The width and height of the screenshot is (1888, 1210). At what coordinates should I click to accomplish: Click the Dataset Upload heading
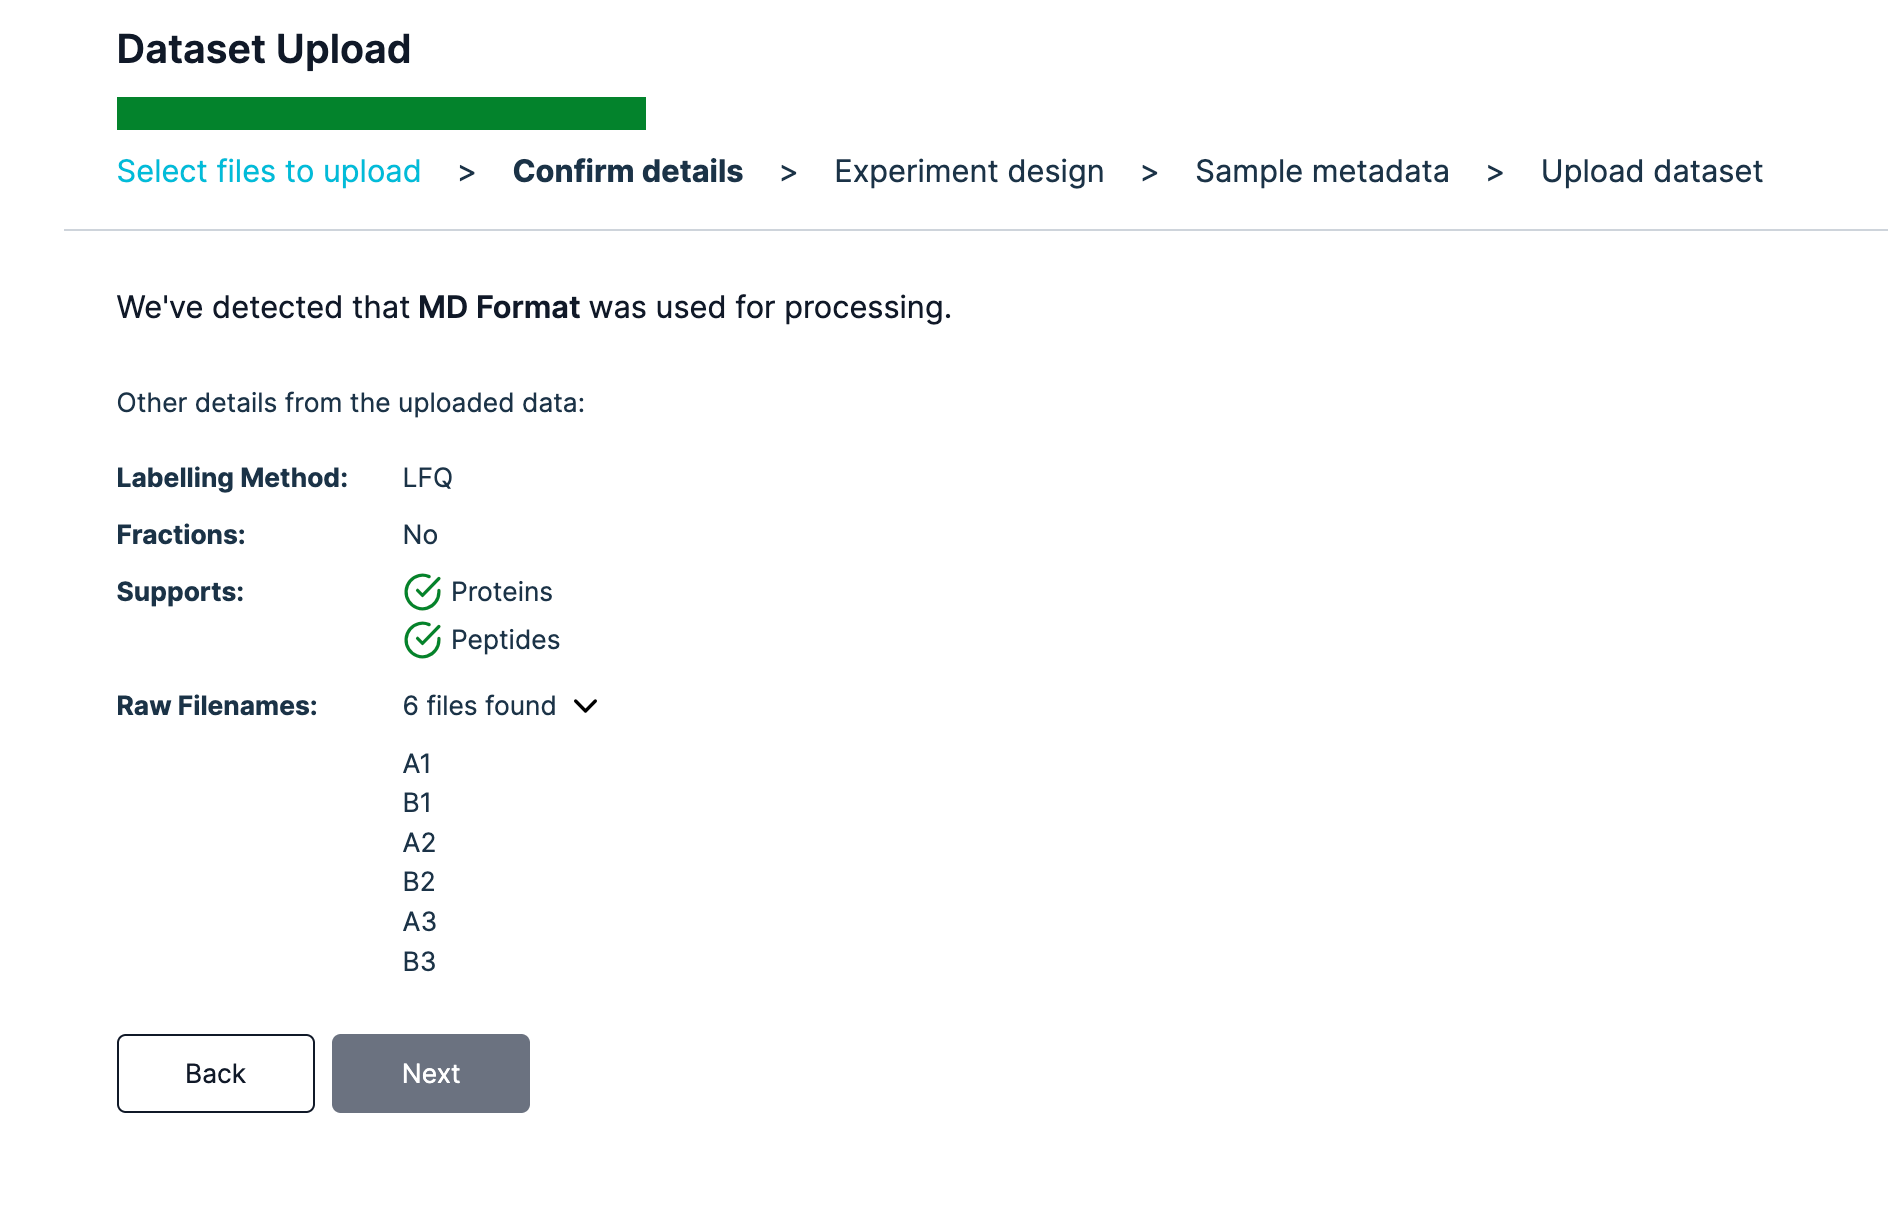point(264,49)
